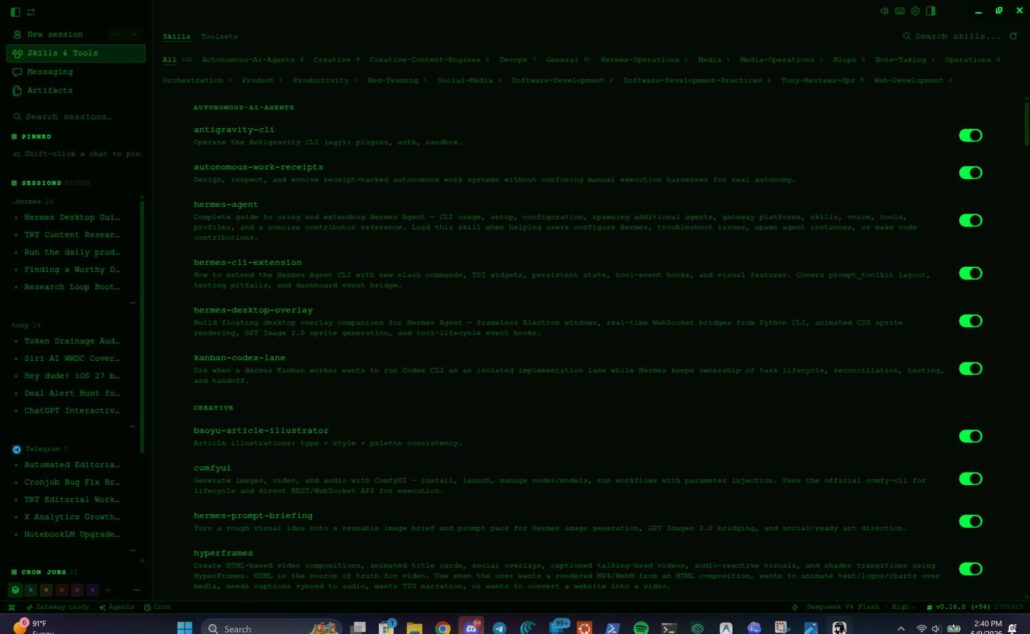Screen dimensions: 1030x634
Task: Open Discord from the taskbar
Action: [471, 627]
